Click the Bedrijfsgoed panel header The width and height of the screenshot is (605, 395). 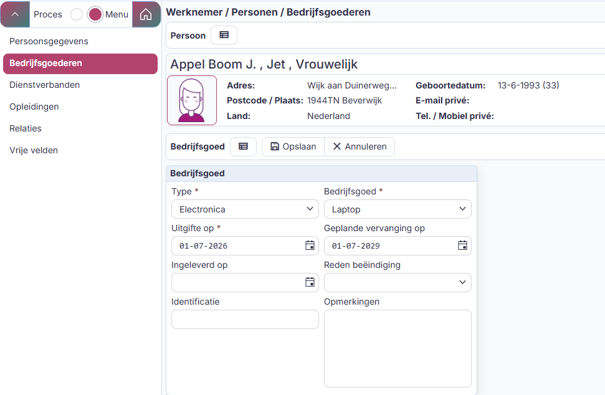321,174
